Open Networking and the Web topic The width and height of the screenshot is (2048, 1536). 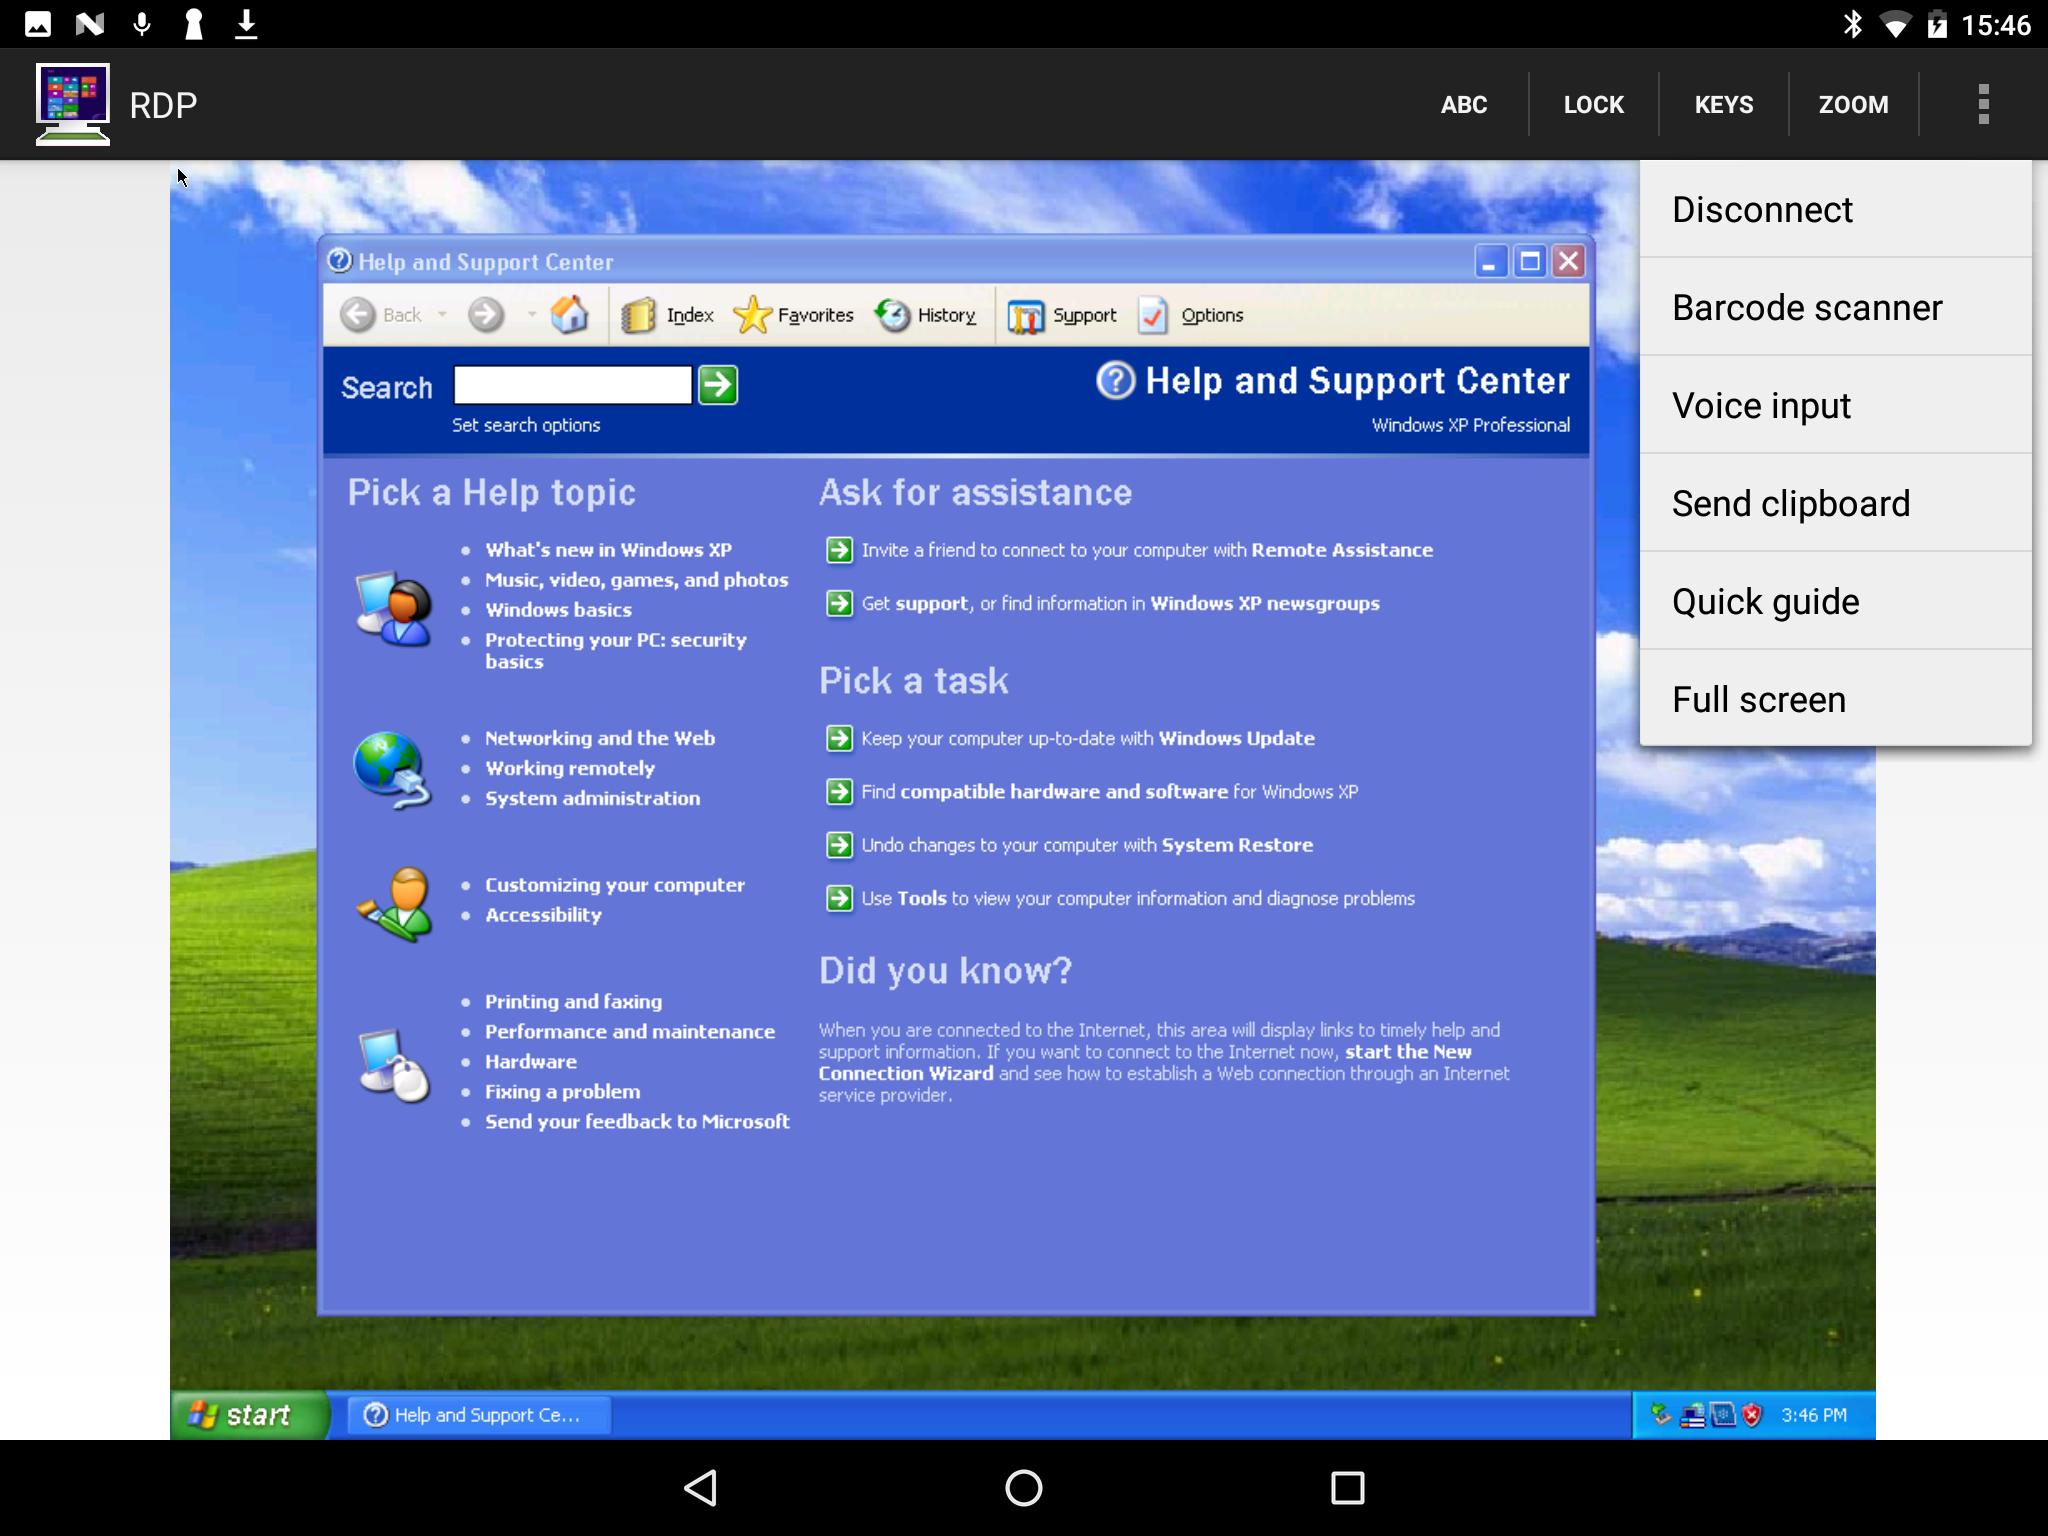tap(600, 738)
